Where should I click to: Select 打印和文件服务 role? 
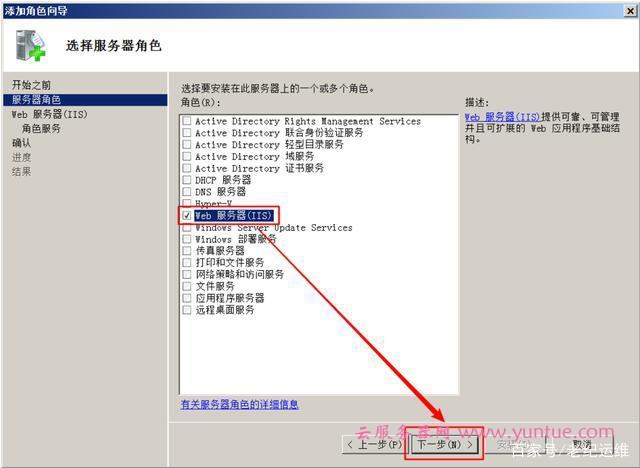point(187,263)
